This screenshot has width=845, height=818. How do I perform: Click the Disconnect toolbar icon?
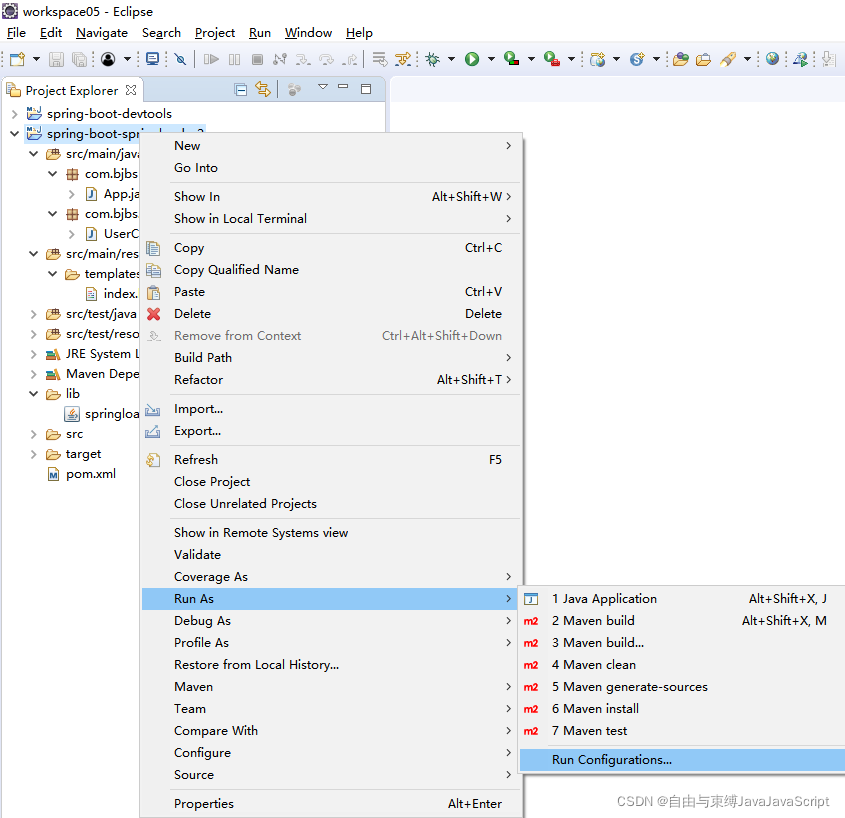coord(280,59)
